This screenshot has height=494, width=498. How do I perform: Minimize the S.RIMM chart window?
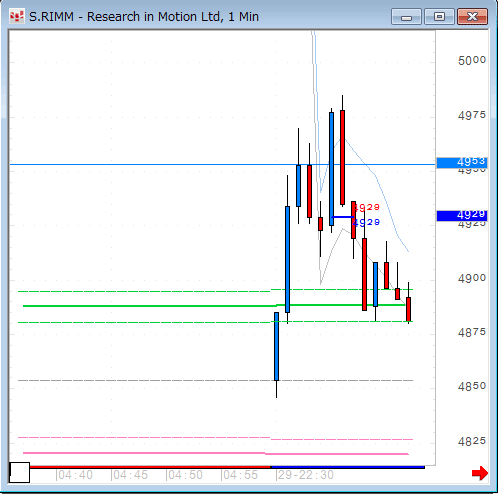point(406,17)
